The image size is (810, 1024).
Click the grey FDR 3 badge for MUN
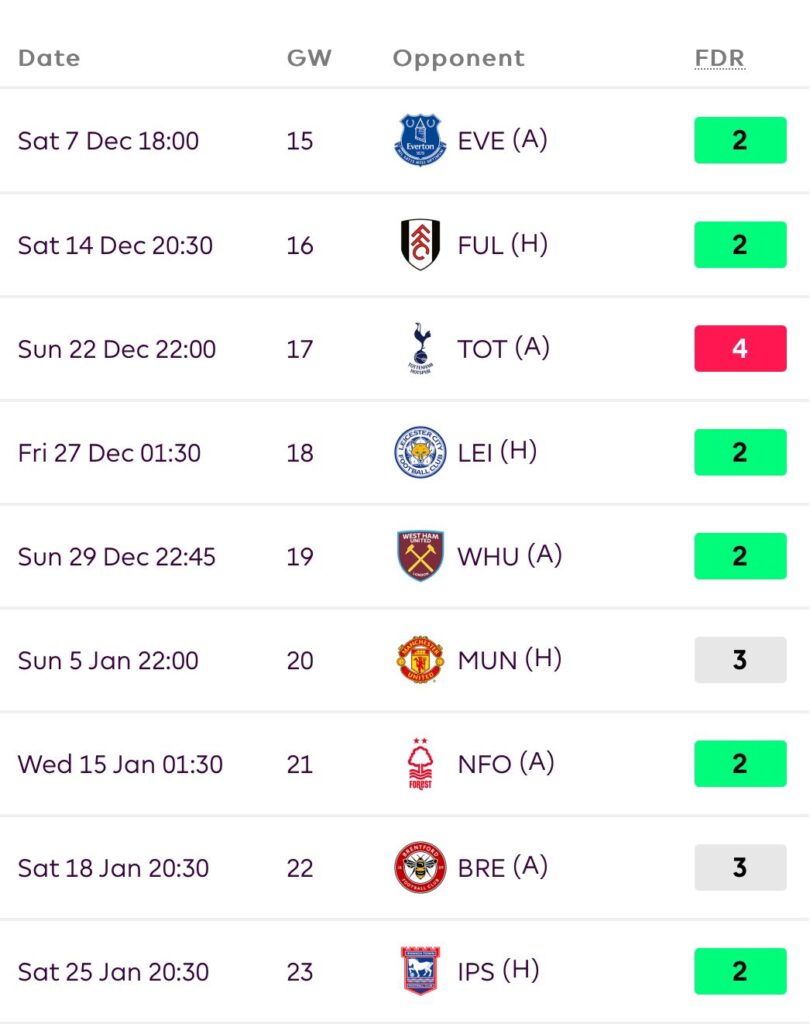pos(740,660)
